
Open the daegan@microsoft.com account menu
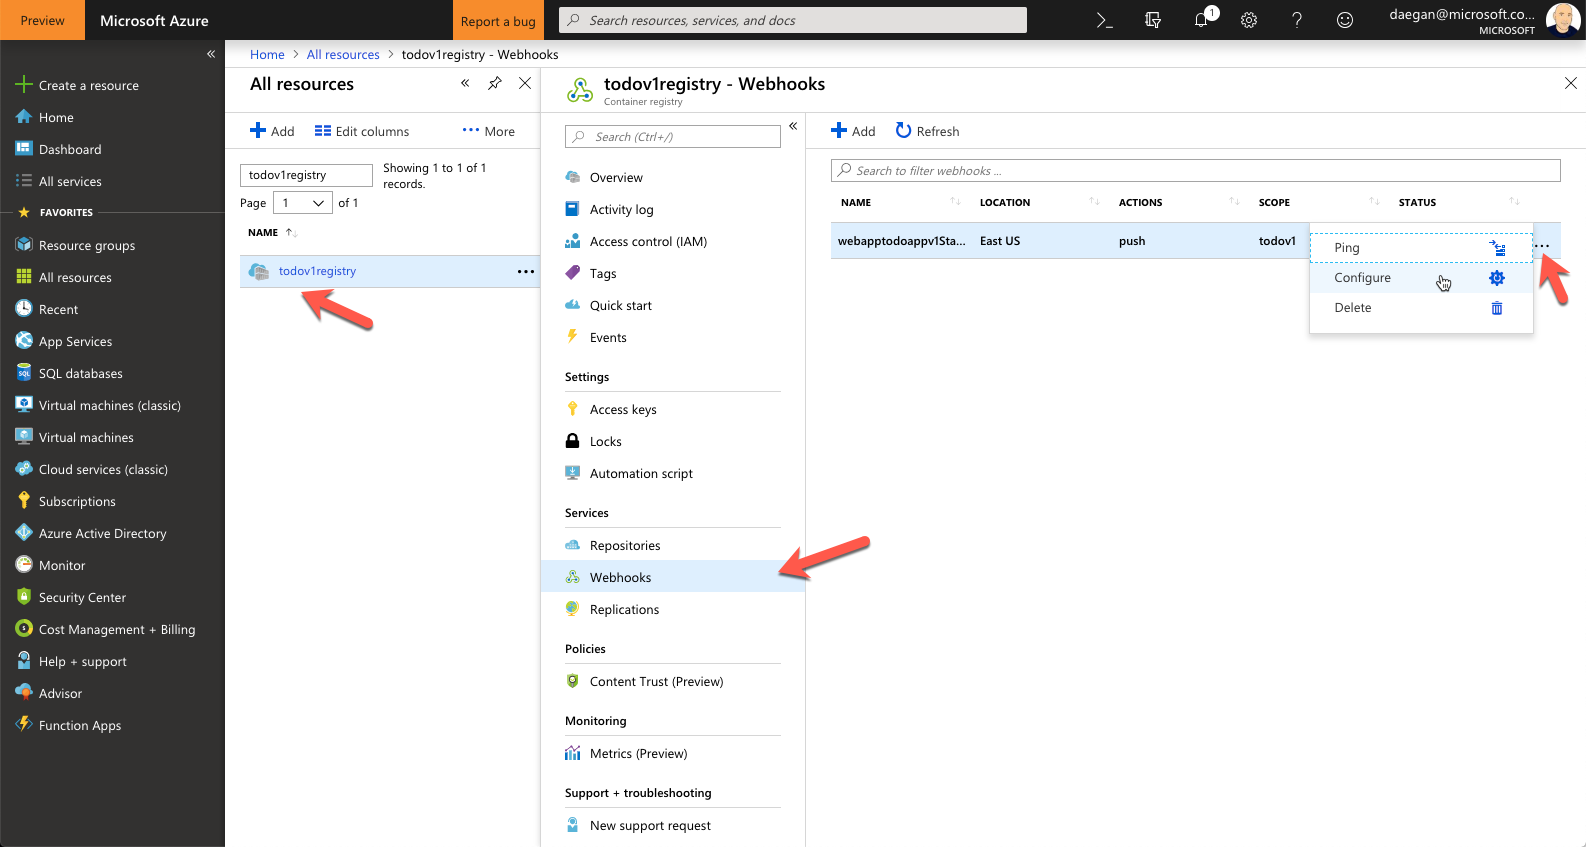pos(1483,20)
